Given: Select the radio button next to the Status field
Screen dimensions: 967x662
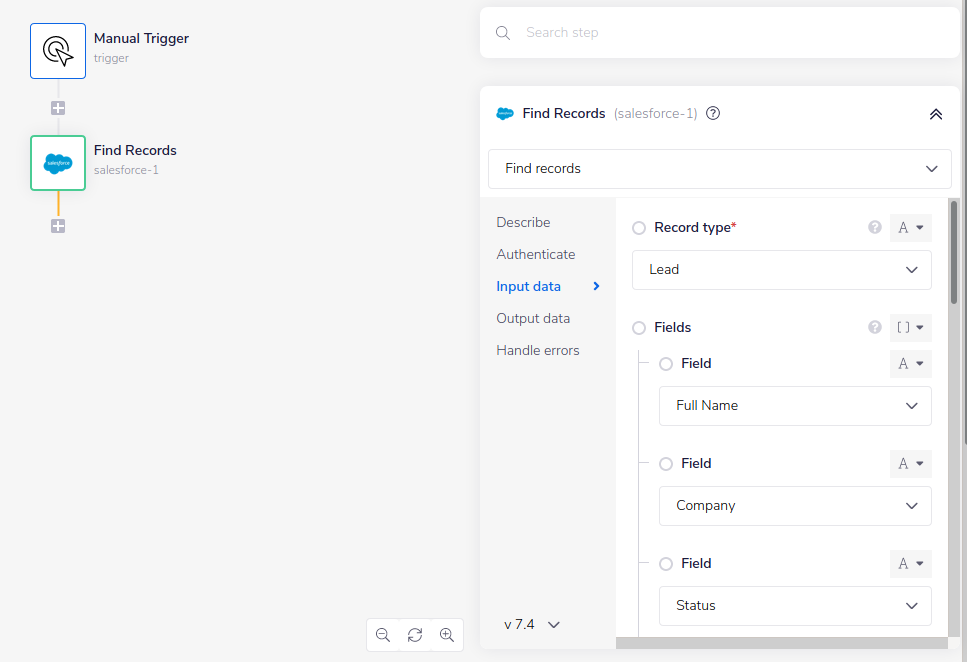Looking at the screenshot, I should [x=666, y=563].
